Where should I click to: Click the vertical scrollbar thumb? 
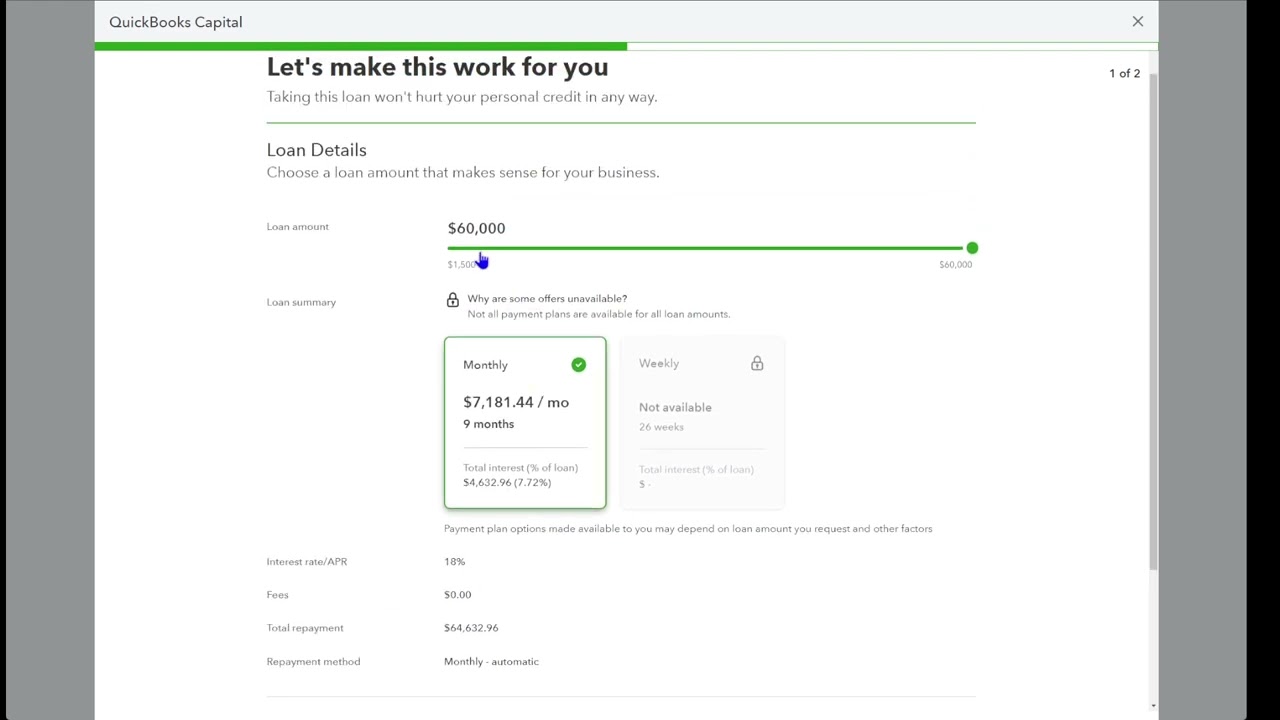1152,320
